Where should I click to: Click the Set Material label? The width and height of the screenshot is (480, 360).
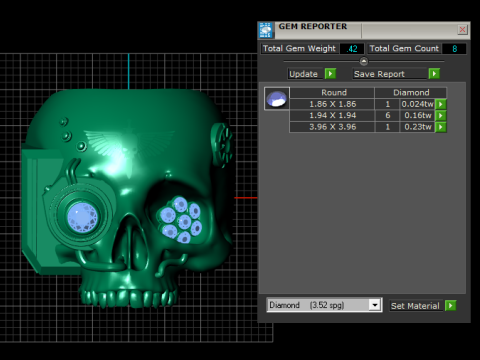[x=415, y=306]
